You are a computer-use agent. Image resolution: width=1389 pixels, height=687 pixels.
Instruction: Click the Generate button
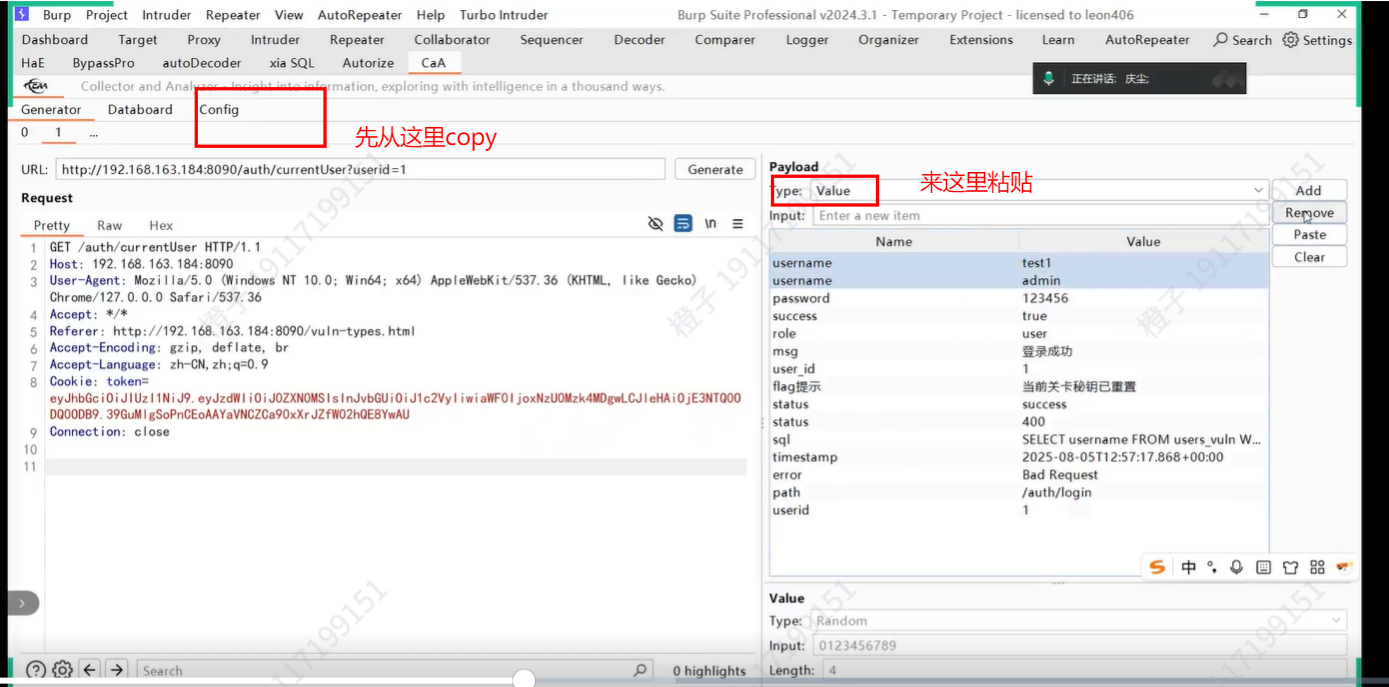[715, 169]
